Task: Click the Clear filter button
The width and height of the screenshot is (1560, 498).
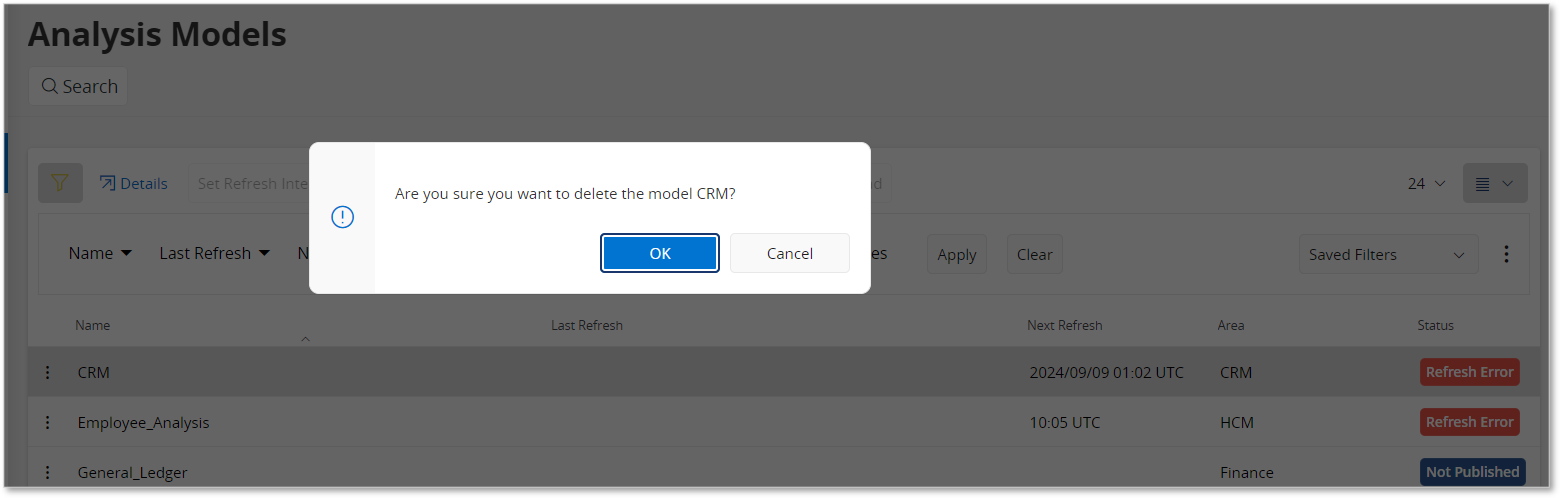Action: coord(1035,254)
